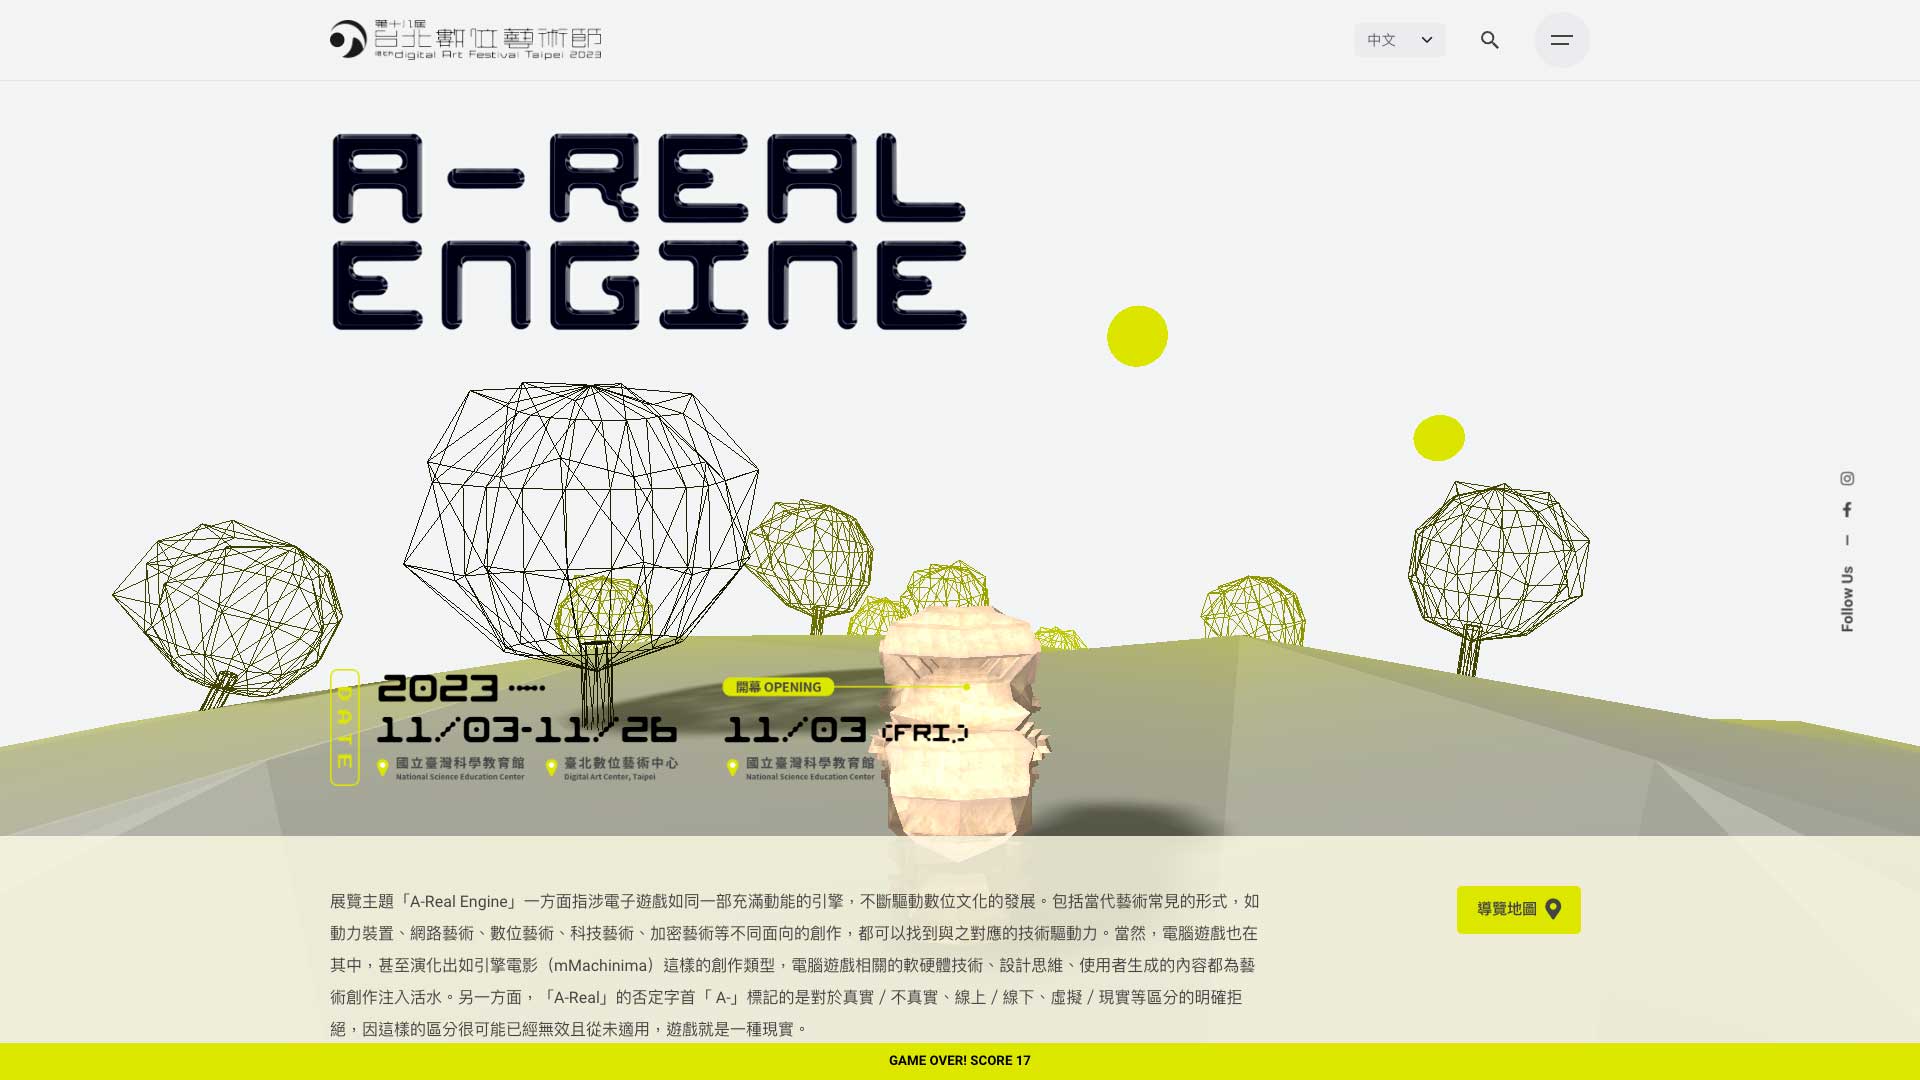The width and height of the screenshot is (1920, 1080).
Task: Open the hamburger menu button
Action: [1561, 40]
